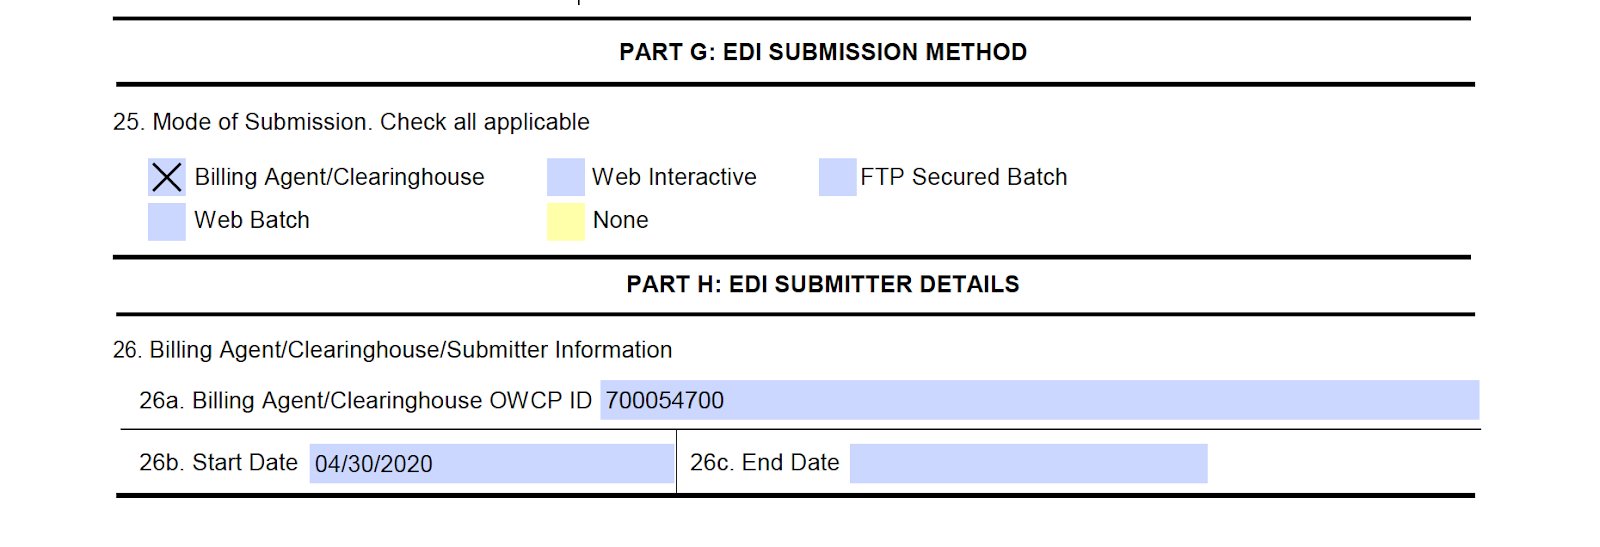Click the OWCP ID field containing 700054700
The width and height of the screenshot is (1600, 547).
(1039, 400)
